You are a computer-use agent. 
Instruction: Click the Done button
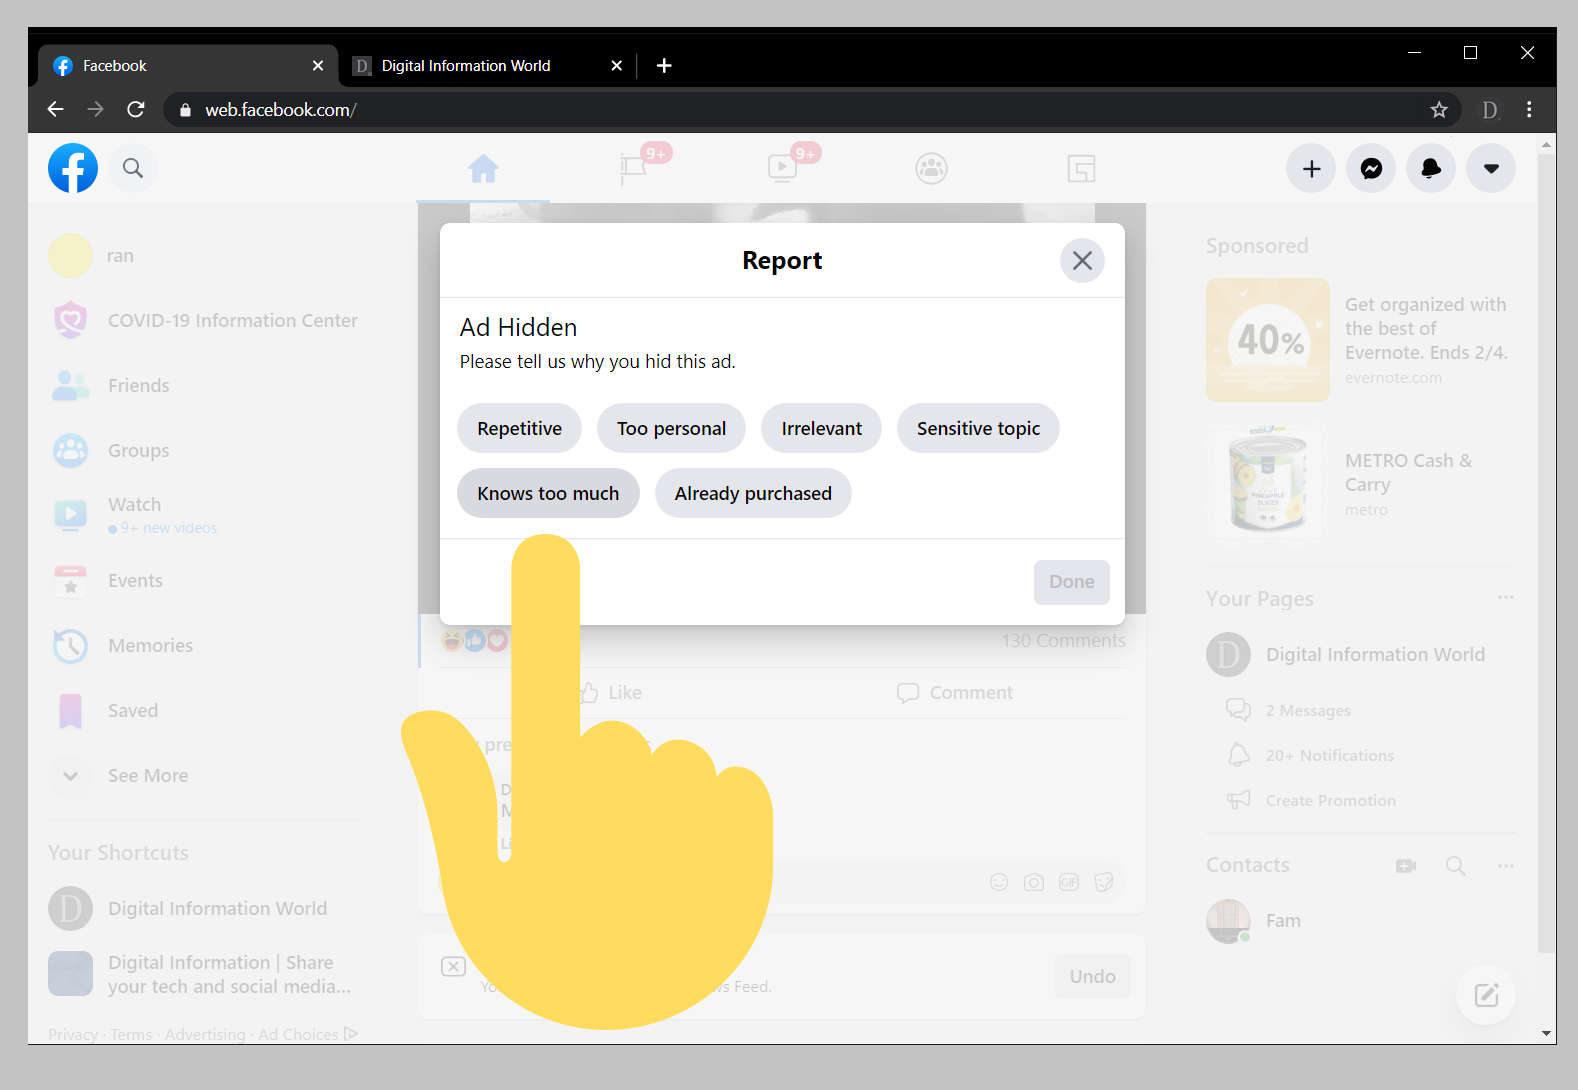[1072, 582]
